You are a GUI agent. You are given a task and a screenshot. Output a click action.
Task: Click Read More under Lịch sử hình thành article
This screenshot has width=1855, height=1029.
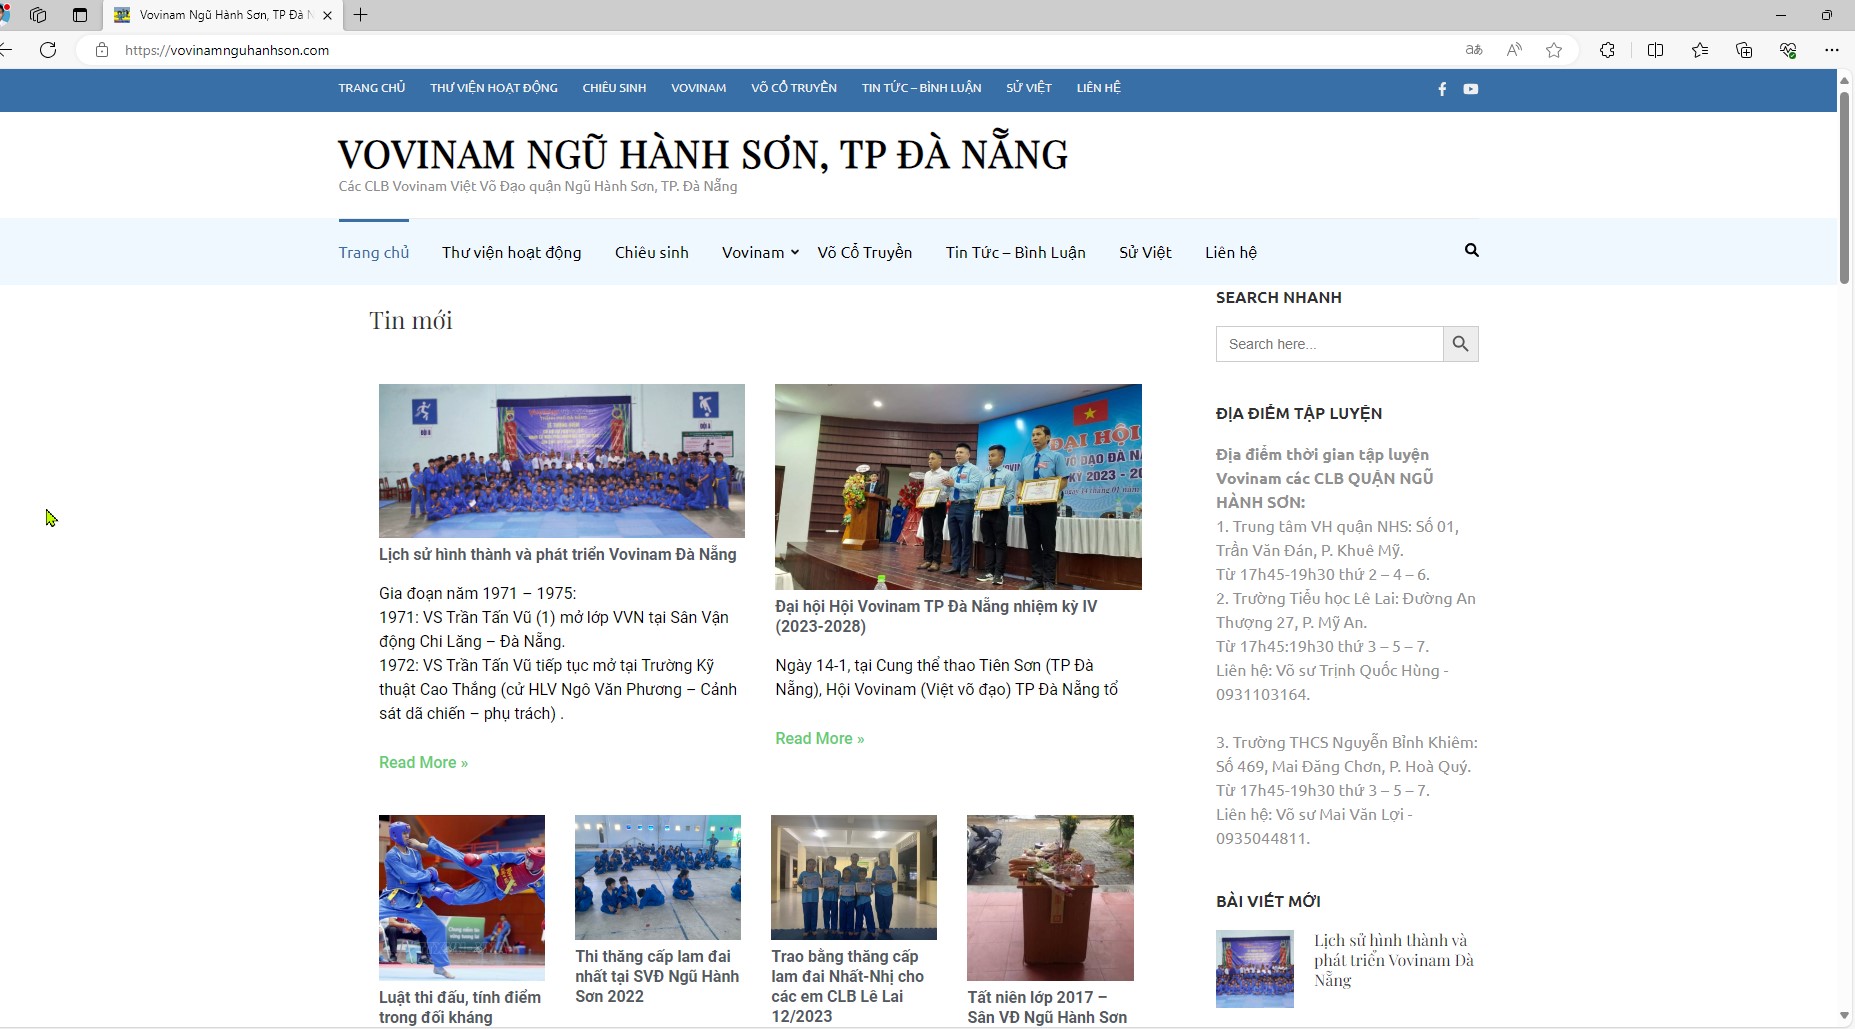(x=423, y=762)
